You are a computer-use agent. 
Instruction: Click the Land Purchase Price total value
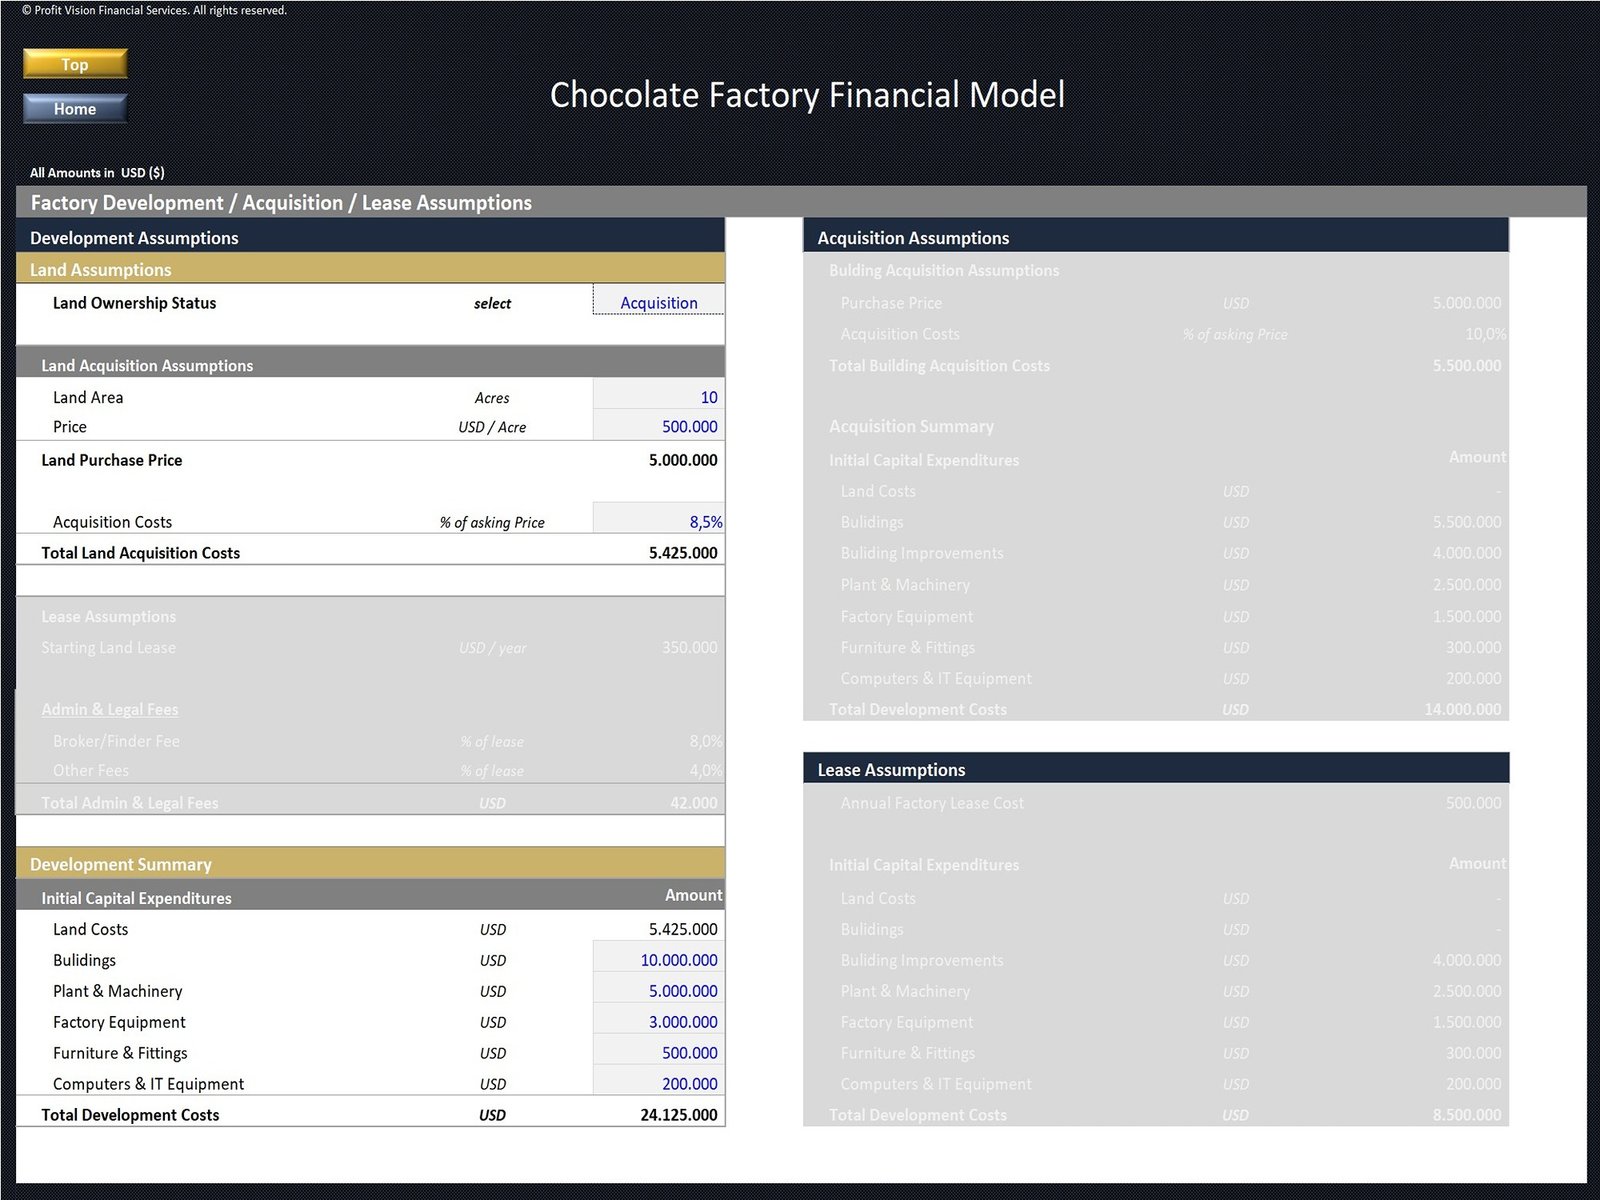pos(682,460)
